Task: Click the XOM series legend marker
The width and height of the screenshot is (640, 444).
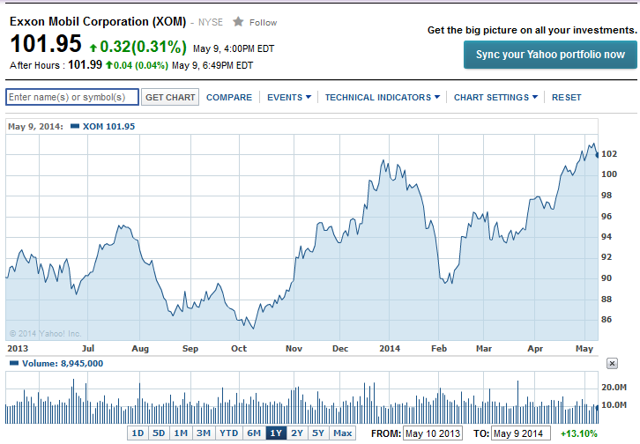Action: click(75, 126)
